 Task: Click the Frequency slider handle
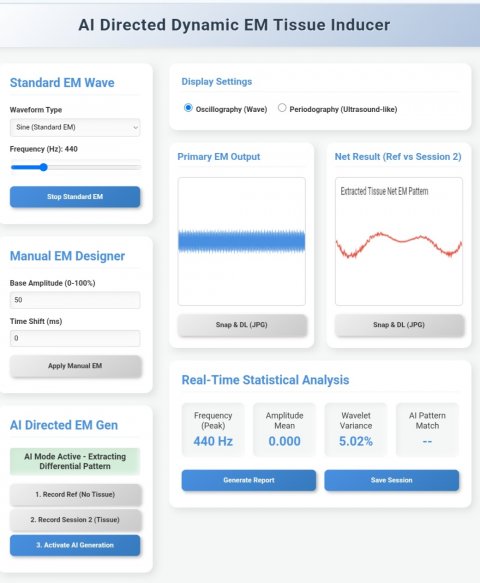tap(44, 167)
